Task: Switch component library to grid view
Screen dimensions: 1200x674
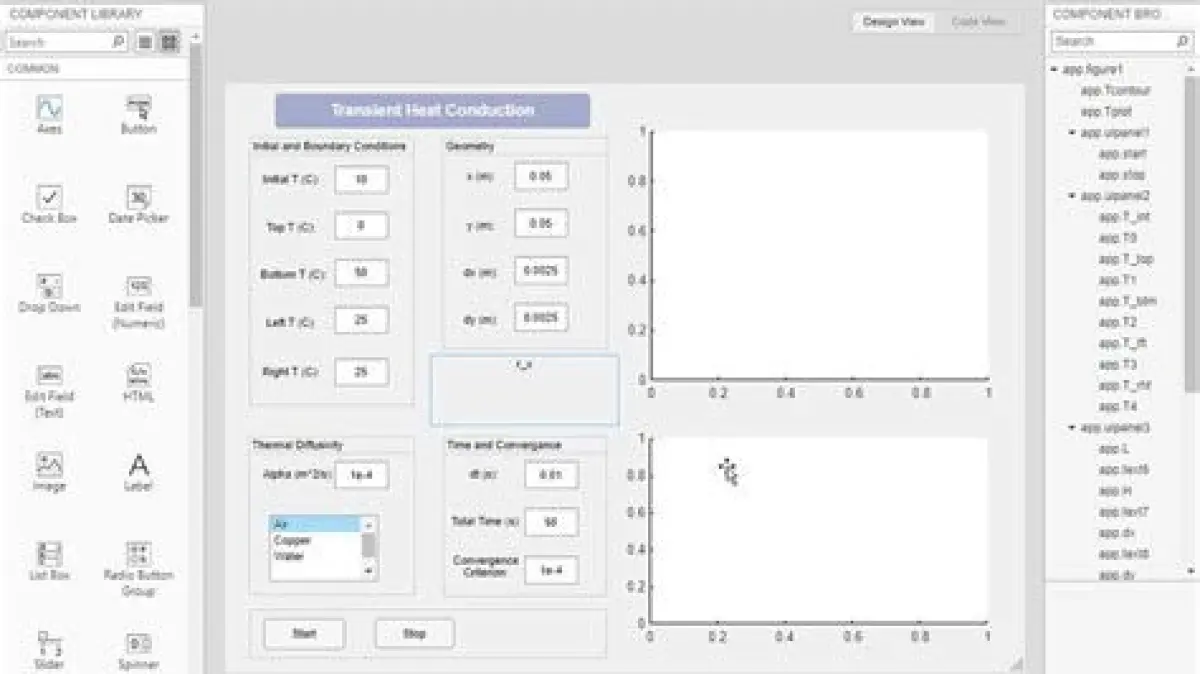Action: click(169, 42)
